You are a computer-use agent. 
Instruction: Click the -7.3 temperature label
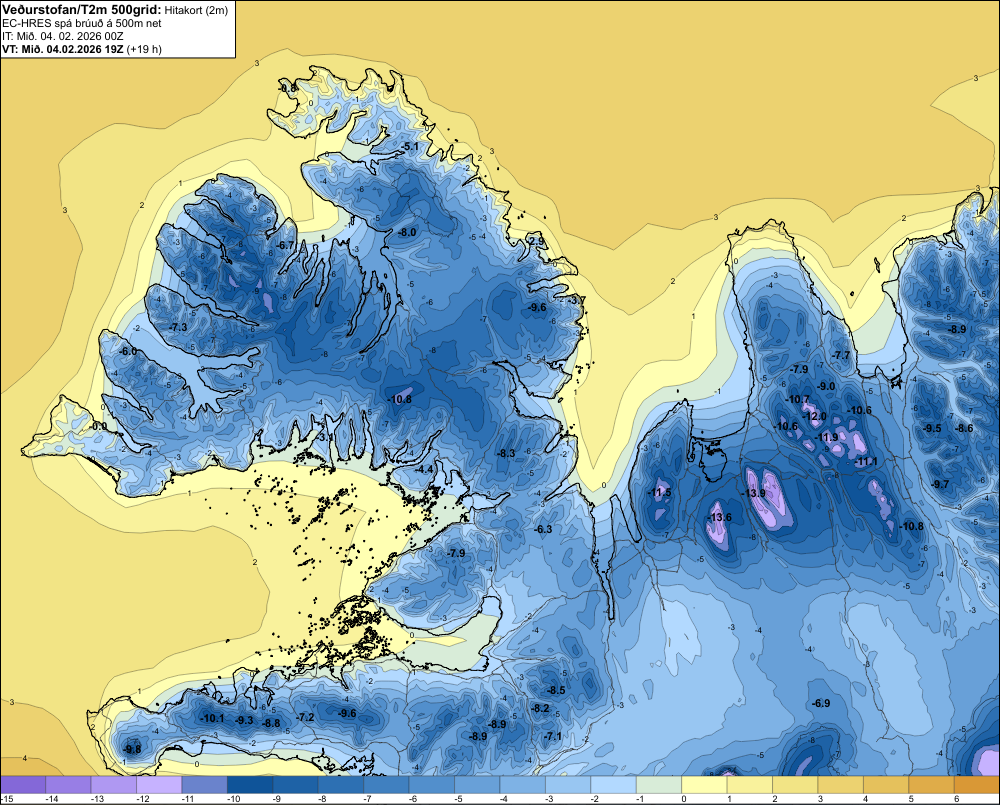click(x=178, y=327)
